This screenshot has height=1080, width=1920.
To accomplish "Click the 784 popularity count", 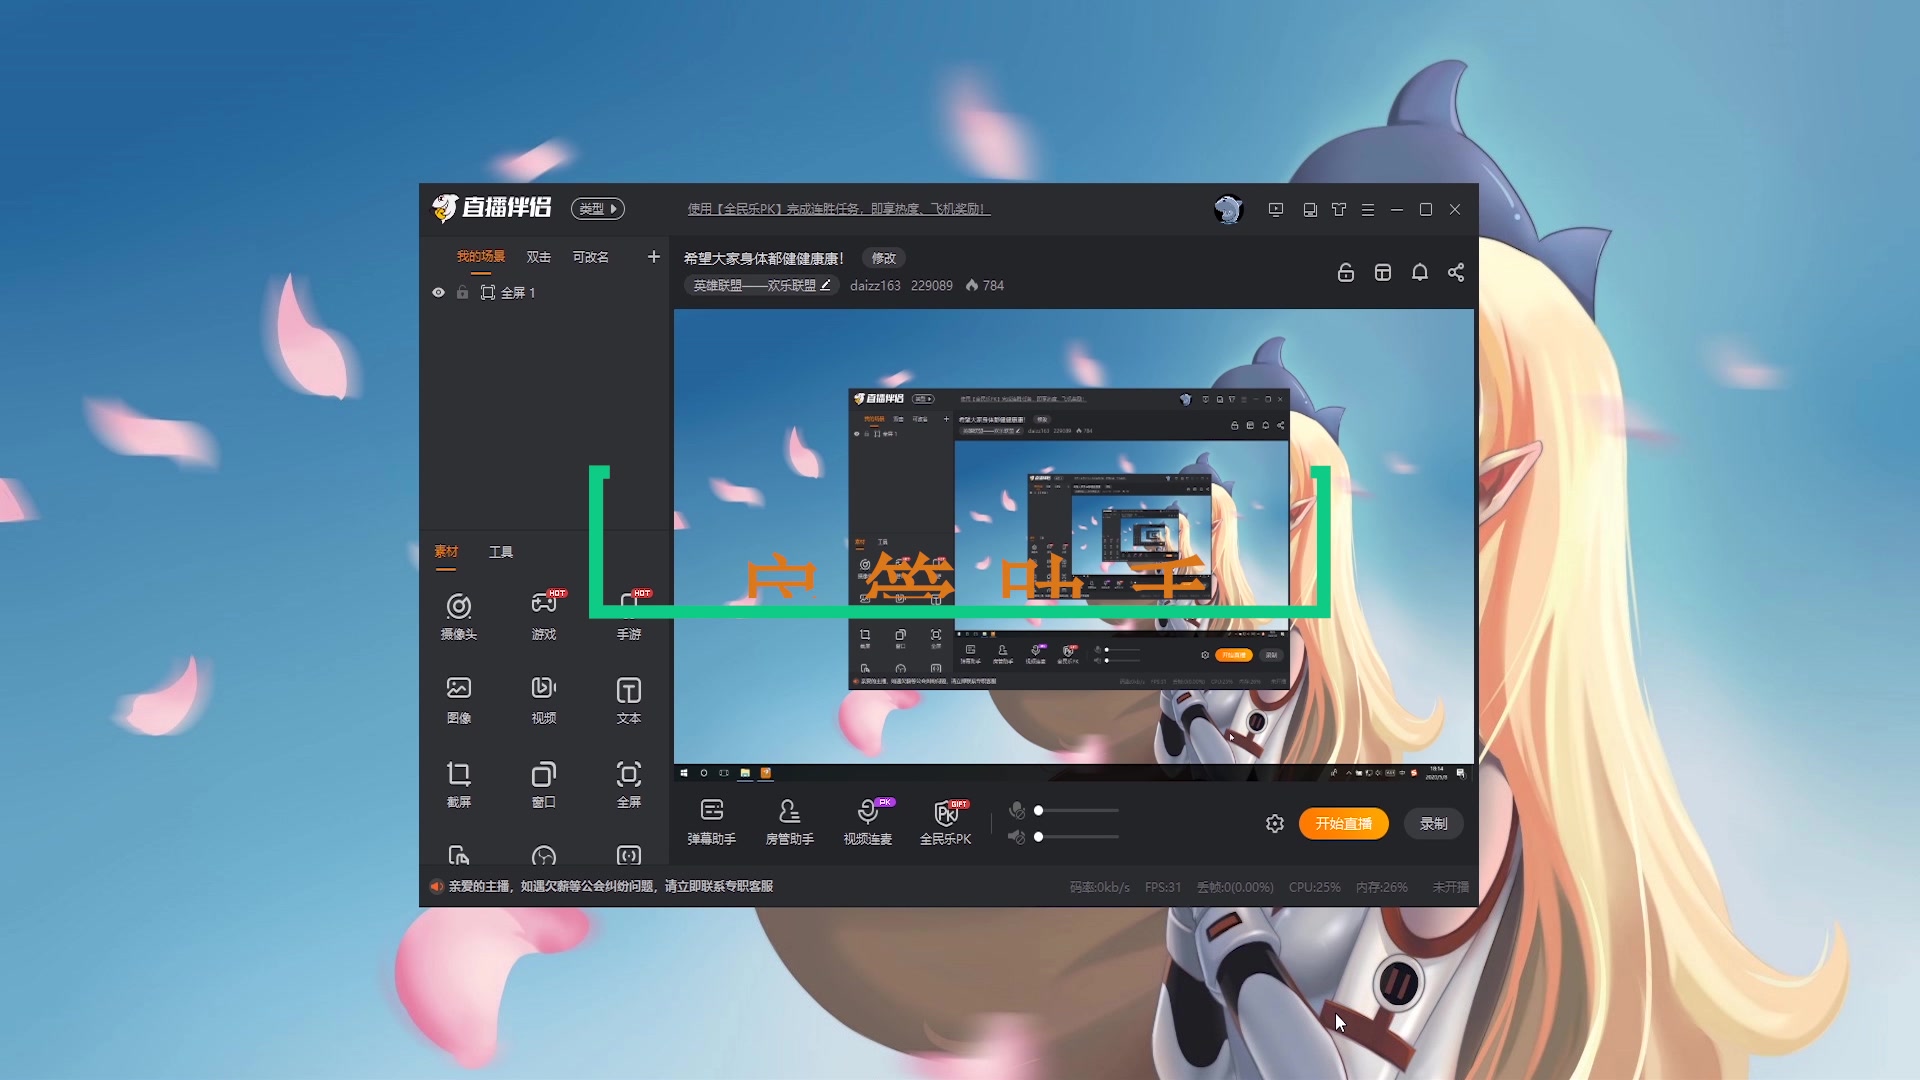I will [x=985, y=286].
